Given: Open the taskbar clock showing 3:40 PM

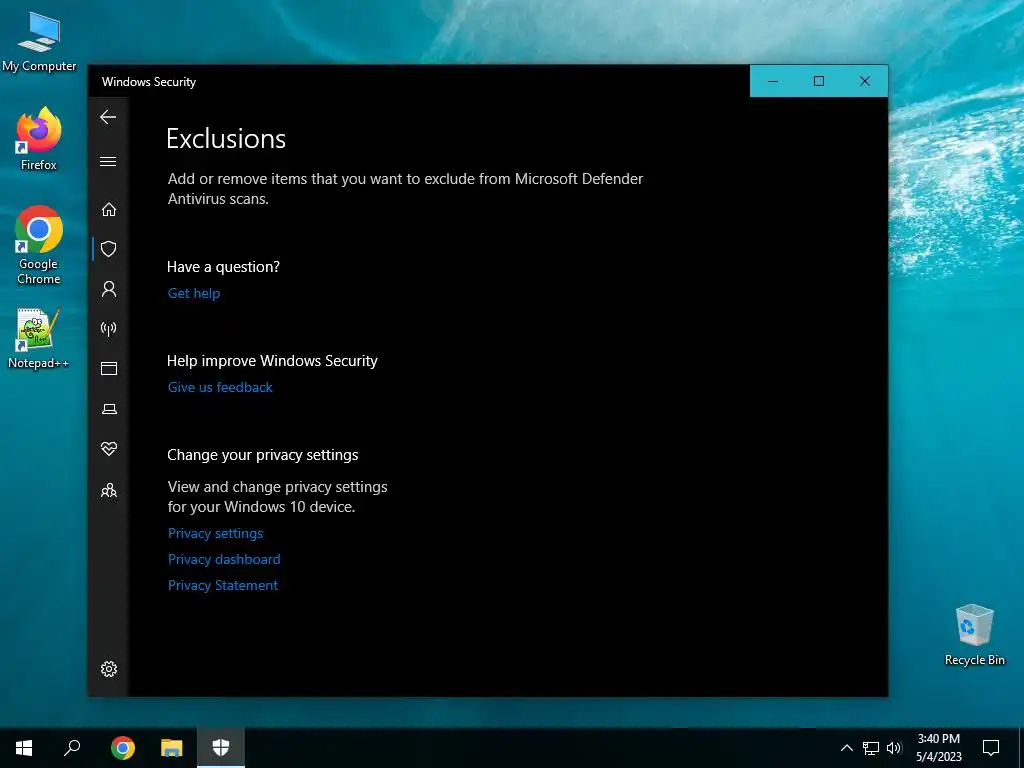Looking at the screenshot, I should coord(938,748).
